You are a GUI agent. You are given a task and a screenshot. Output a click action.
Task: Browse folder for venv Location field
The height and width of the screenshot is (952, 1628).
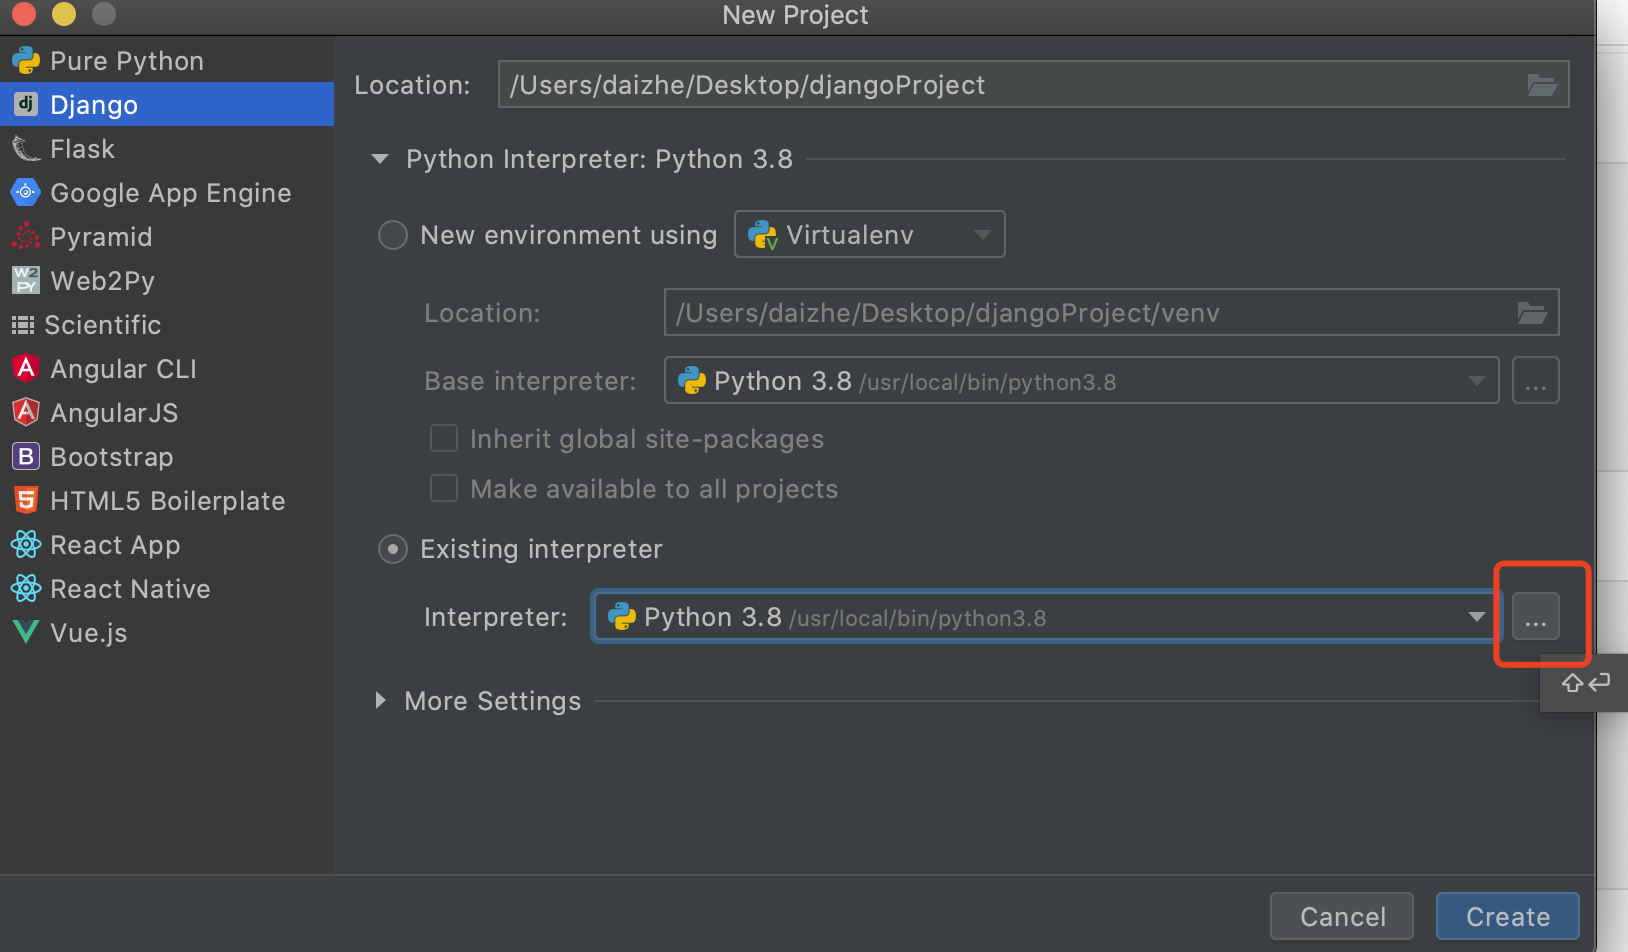coord(1532,313)
